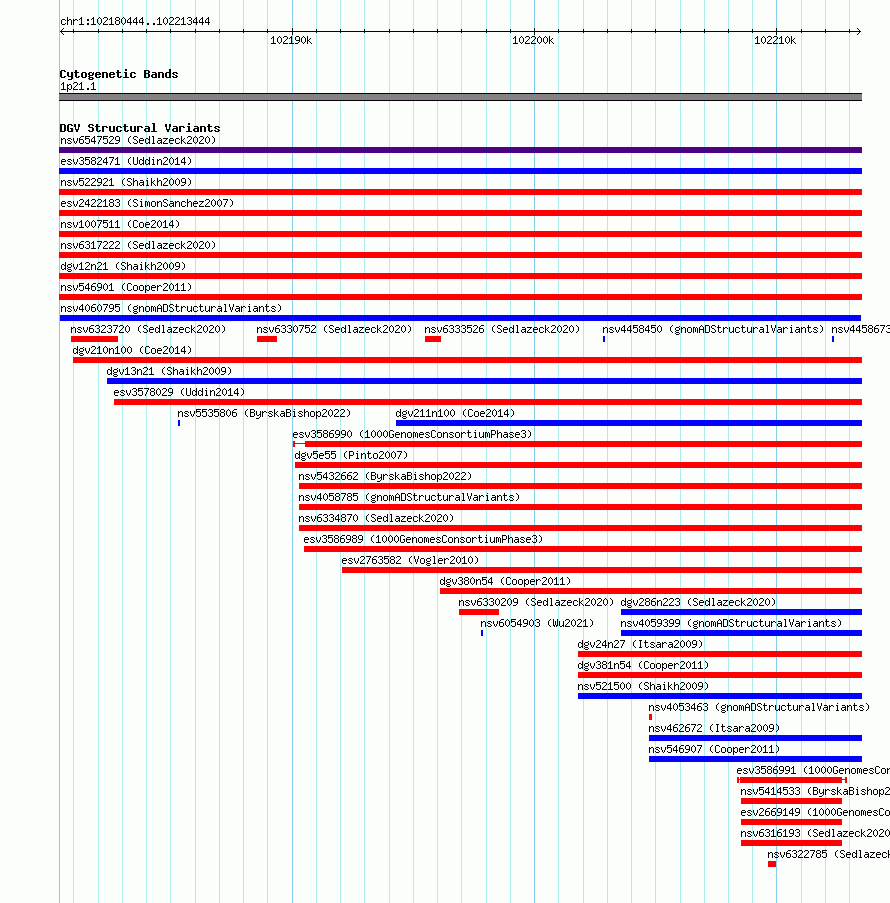Click nsv6334870 (Sedlazeck2020) label

(376, 518)
